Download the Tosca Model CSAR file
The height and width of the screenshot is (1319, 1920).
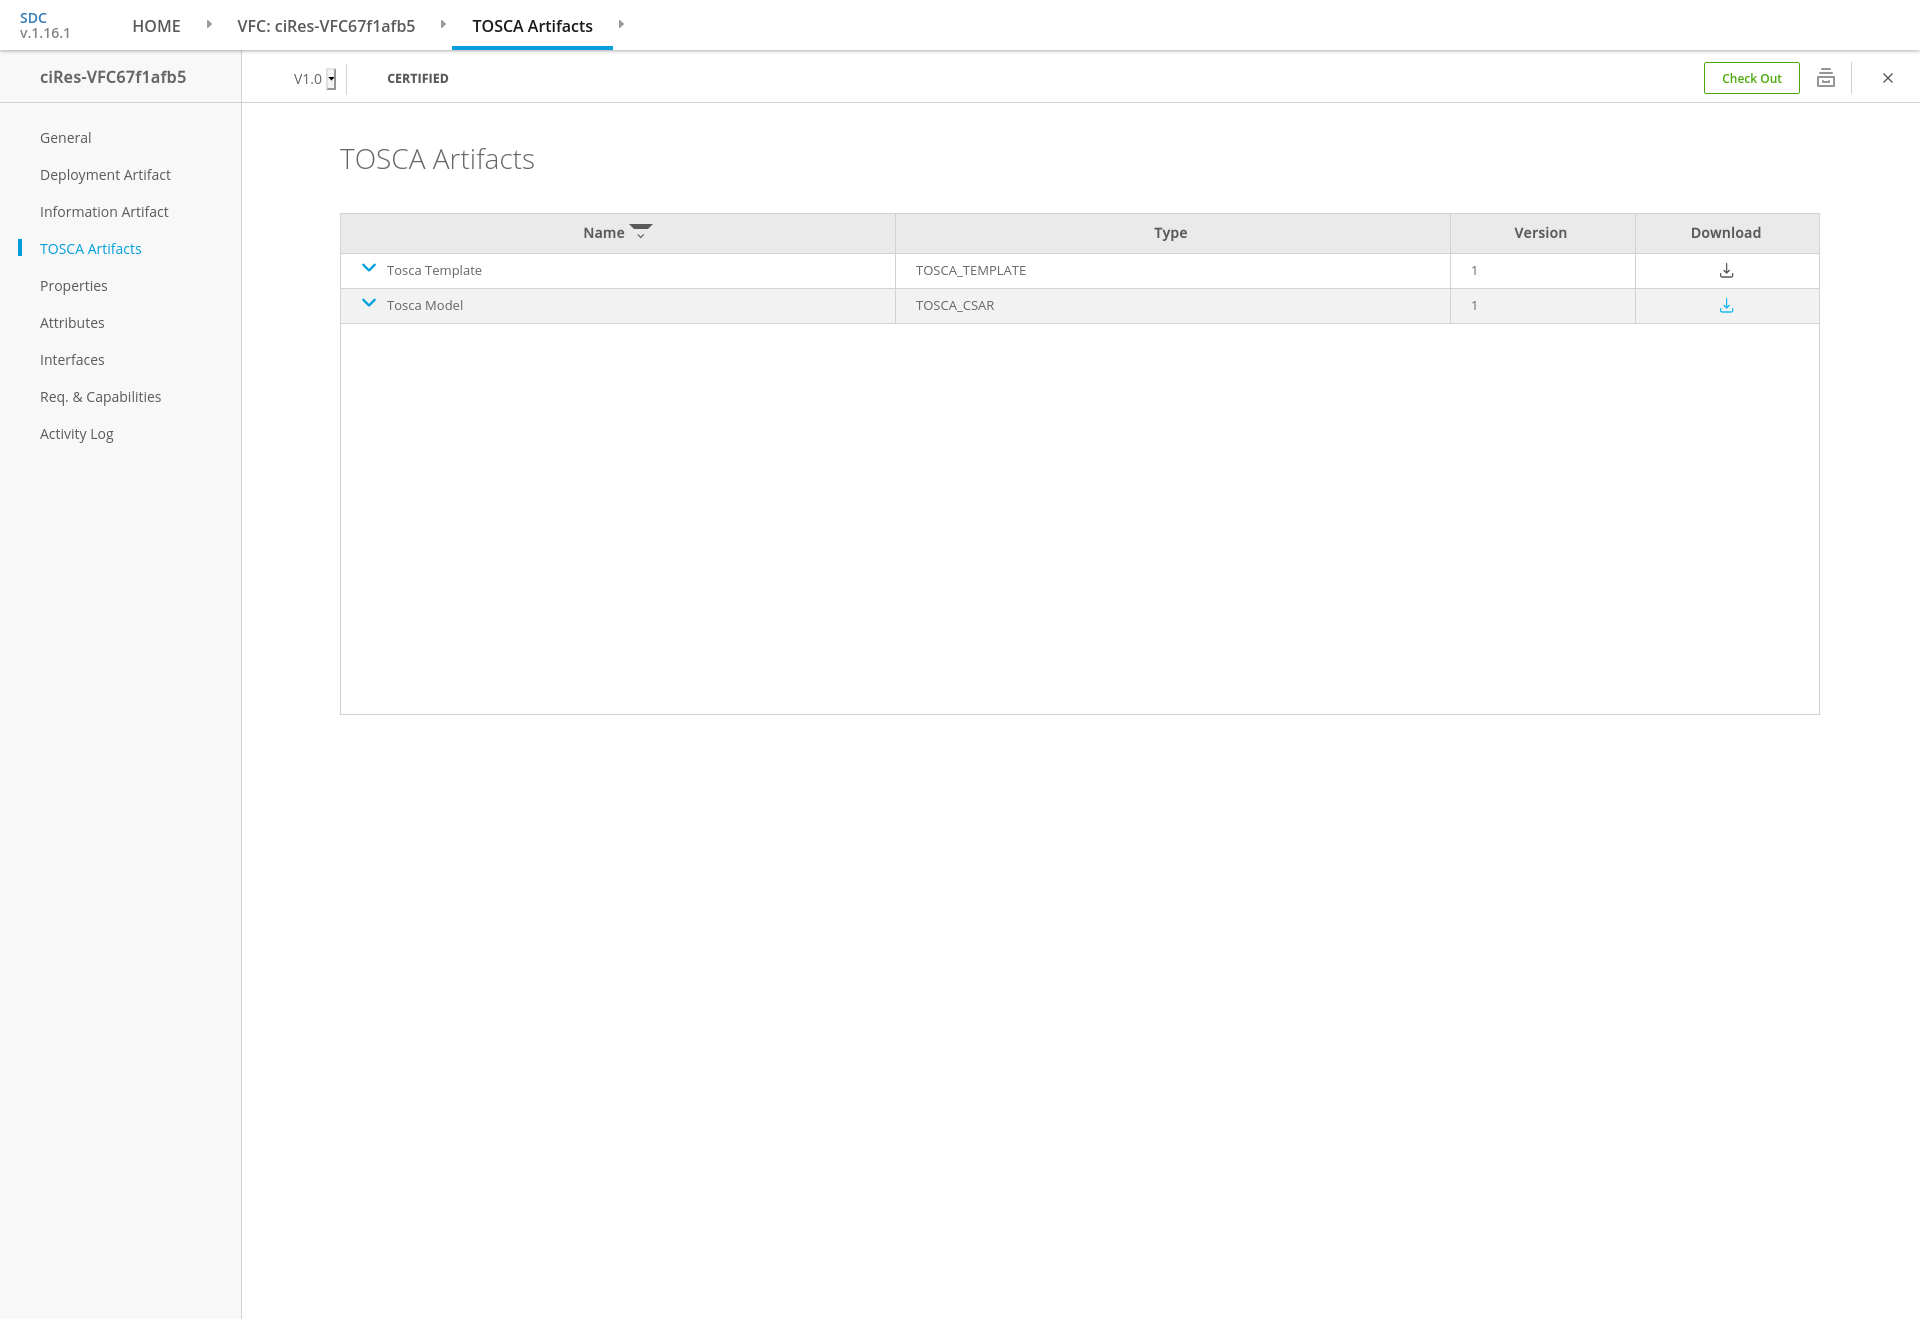[x=1726, y=306]
